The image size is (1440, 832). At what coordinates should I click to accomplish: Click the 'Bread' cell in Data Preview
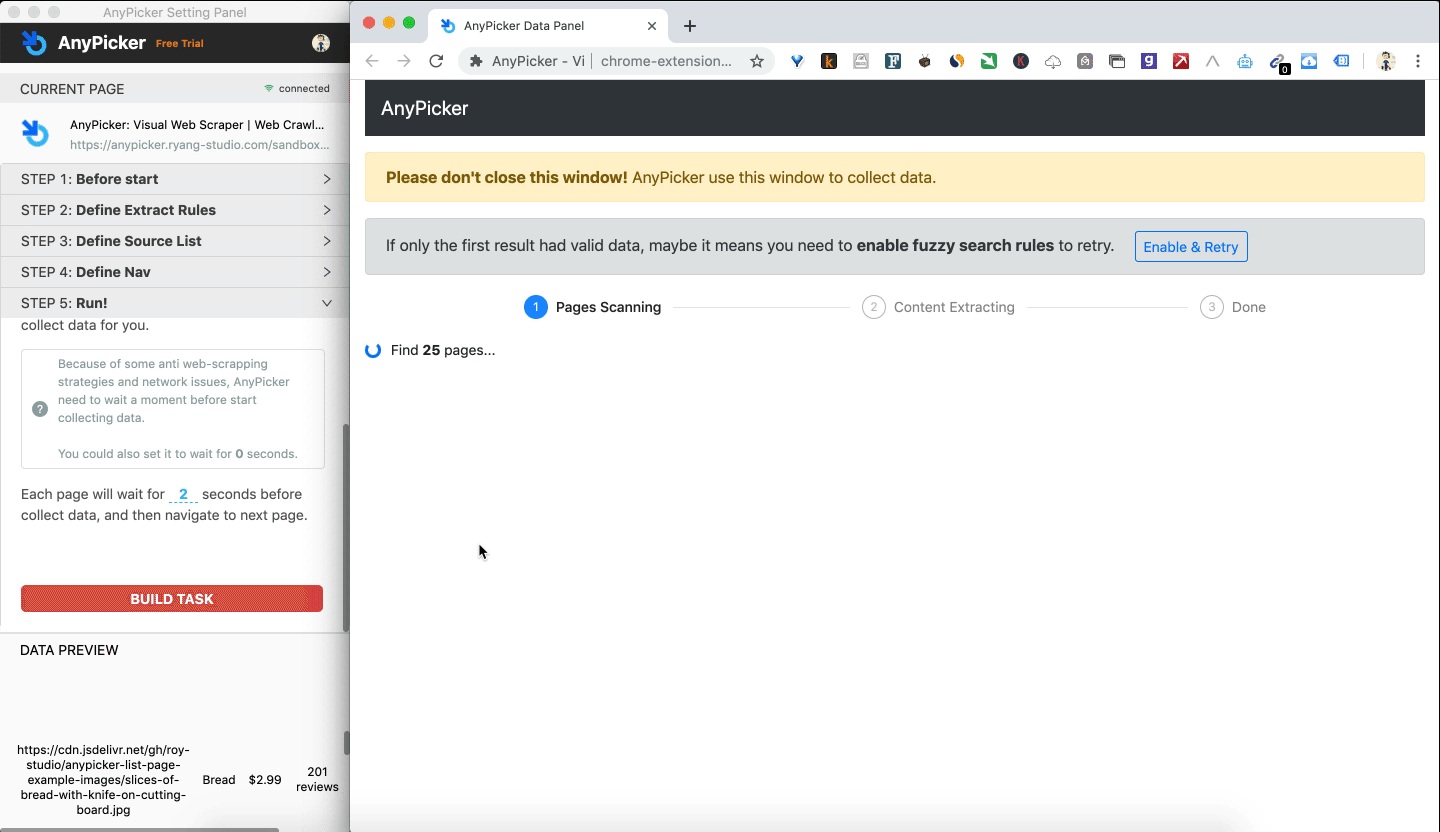219,780
